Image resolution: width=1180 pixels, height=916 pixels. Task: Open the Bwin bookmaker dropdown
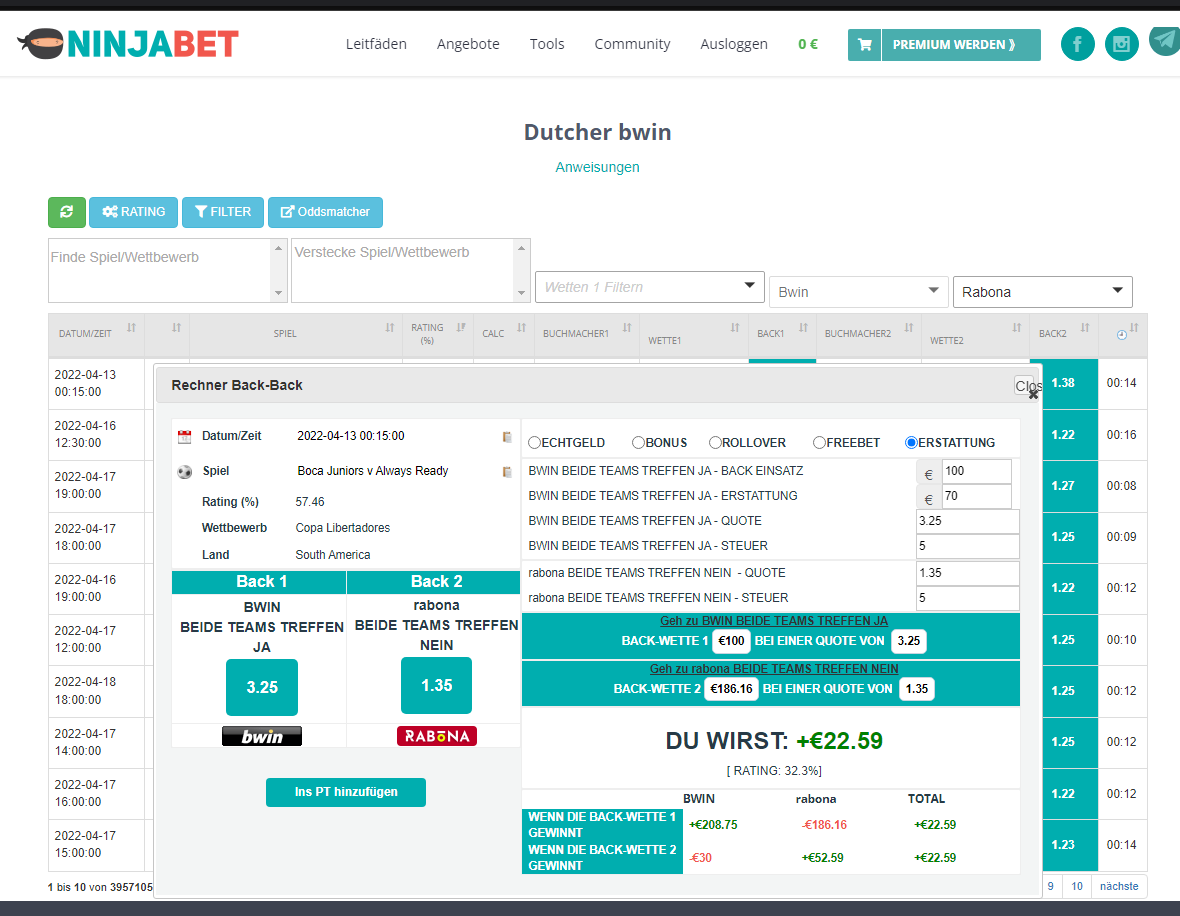(858, 291)
